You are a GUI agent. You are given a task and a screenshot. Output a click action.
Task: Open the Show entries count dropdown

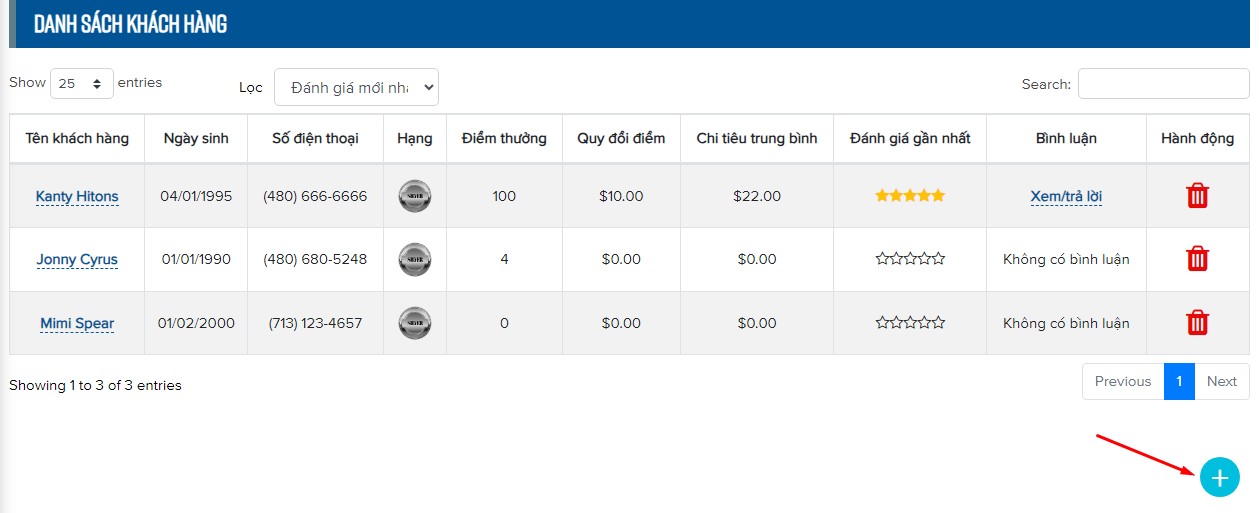(81, 84)
